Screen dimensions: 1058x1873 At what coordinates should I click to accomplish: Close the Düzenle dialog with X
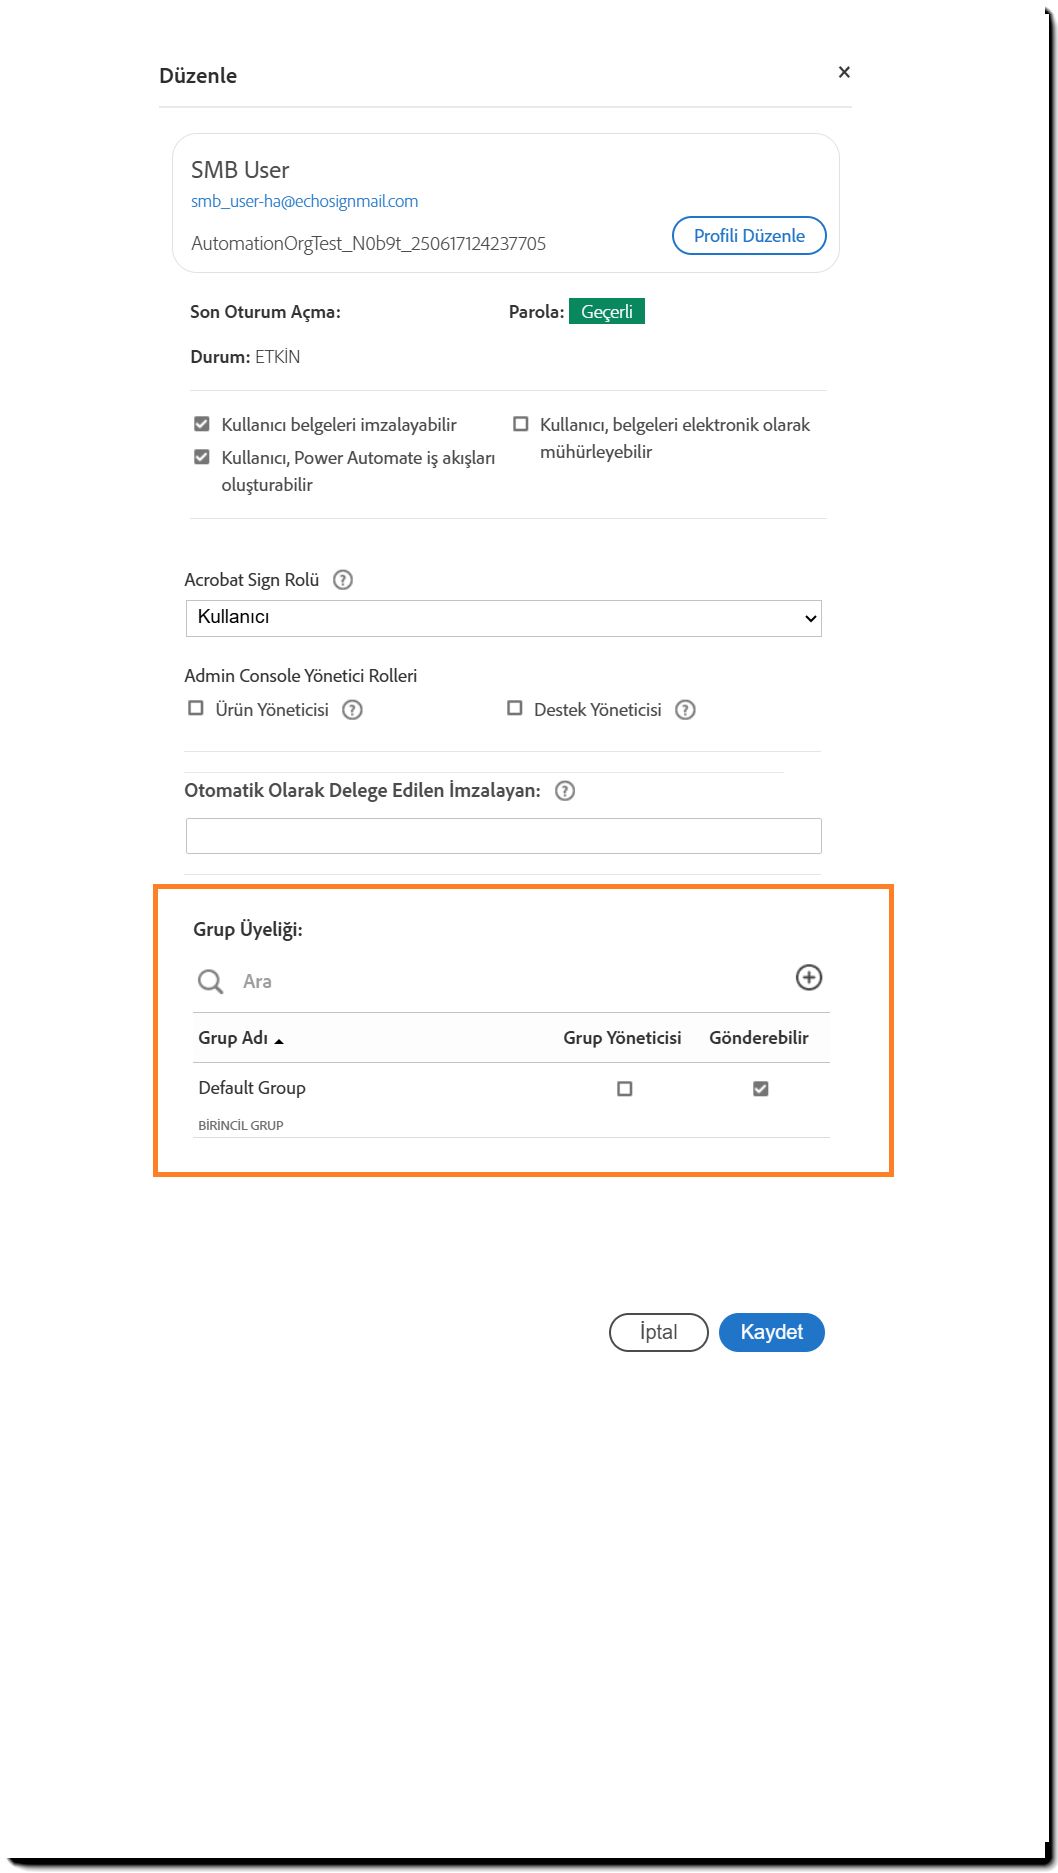click(844, 72)
